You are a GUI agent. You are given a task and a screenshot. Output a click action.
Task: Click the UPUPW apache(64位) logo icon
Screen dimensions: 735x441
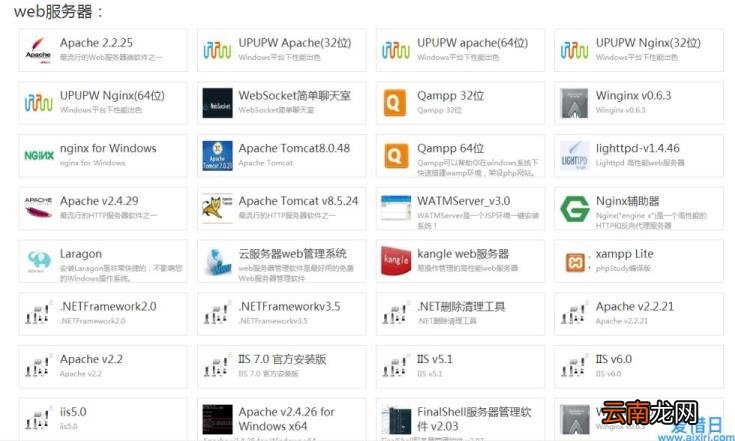click(x=396, y=50)
